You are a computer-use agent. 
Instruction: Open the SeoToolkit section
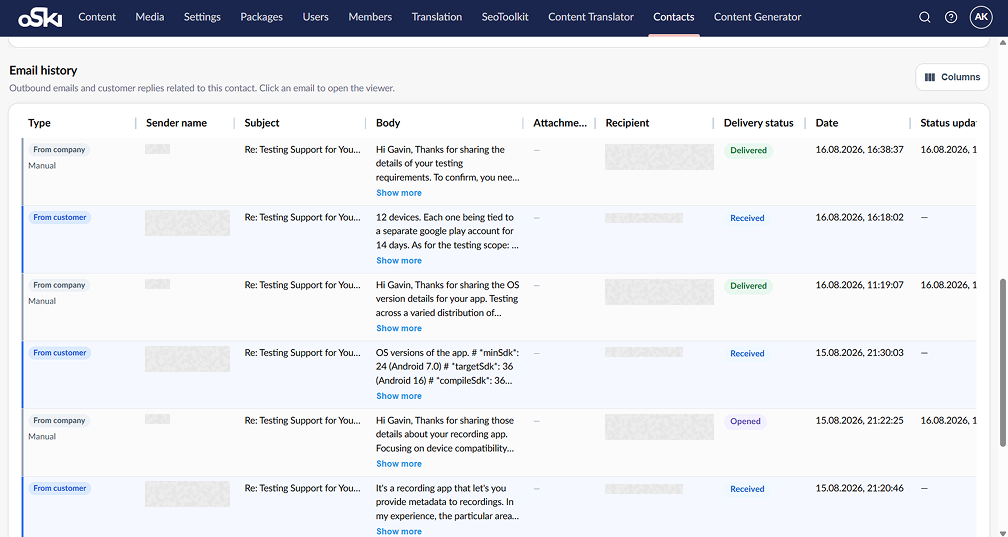coord(505,17)
